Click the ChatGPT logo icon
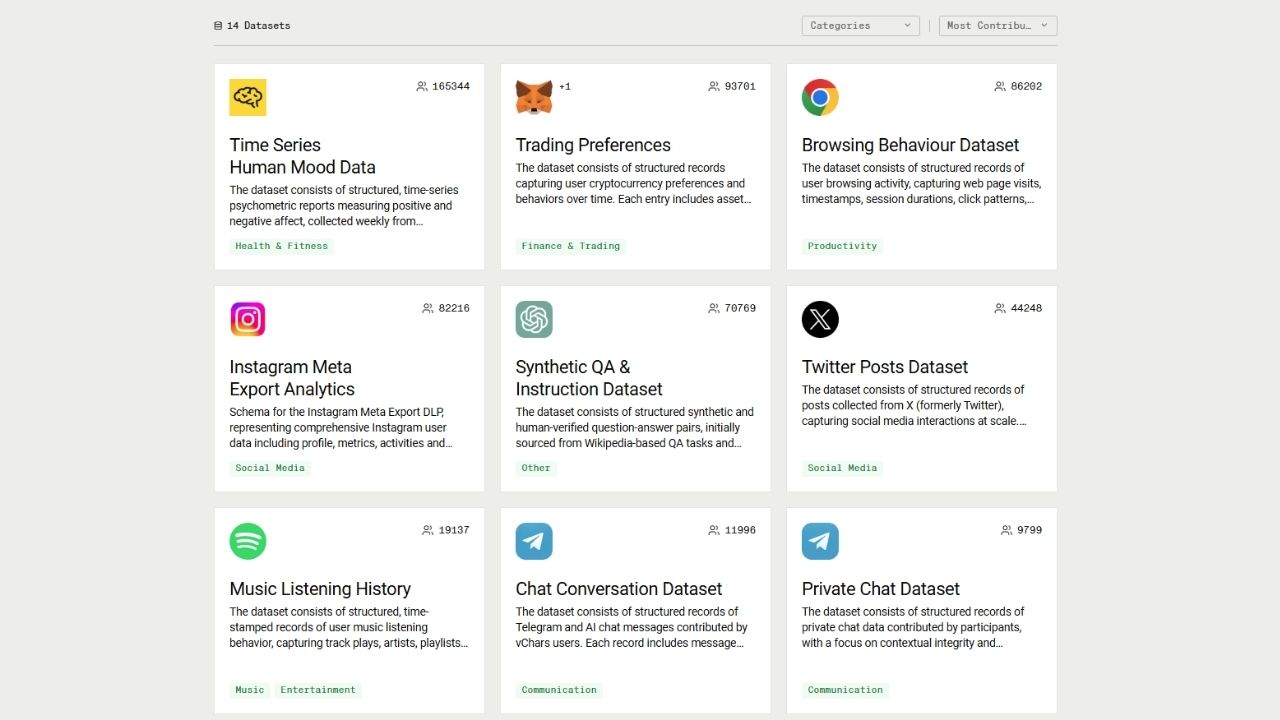The height and width of the screenshot is (720, 1280). (534, 319)
